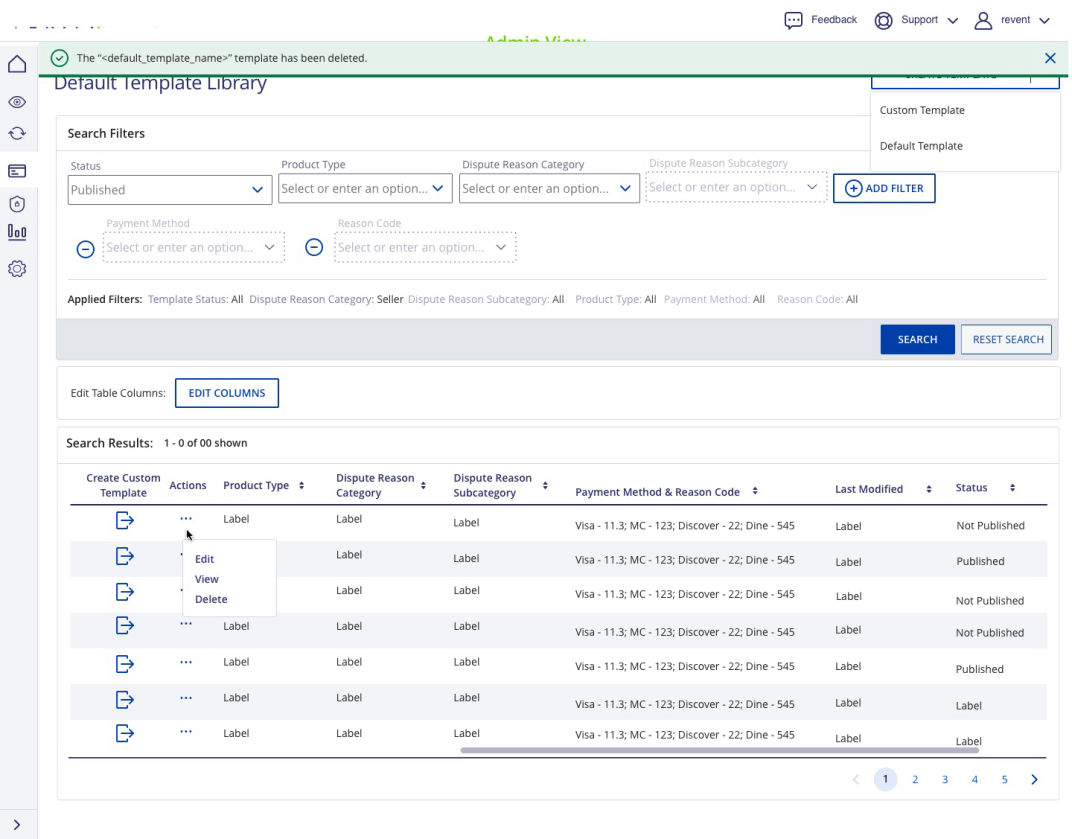The height and width of the screenshot is (839, 1072).
Task: Open the Dispute Reason Category dropdown
Action: pos(548,188)
